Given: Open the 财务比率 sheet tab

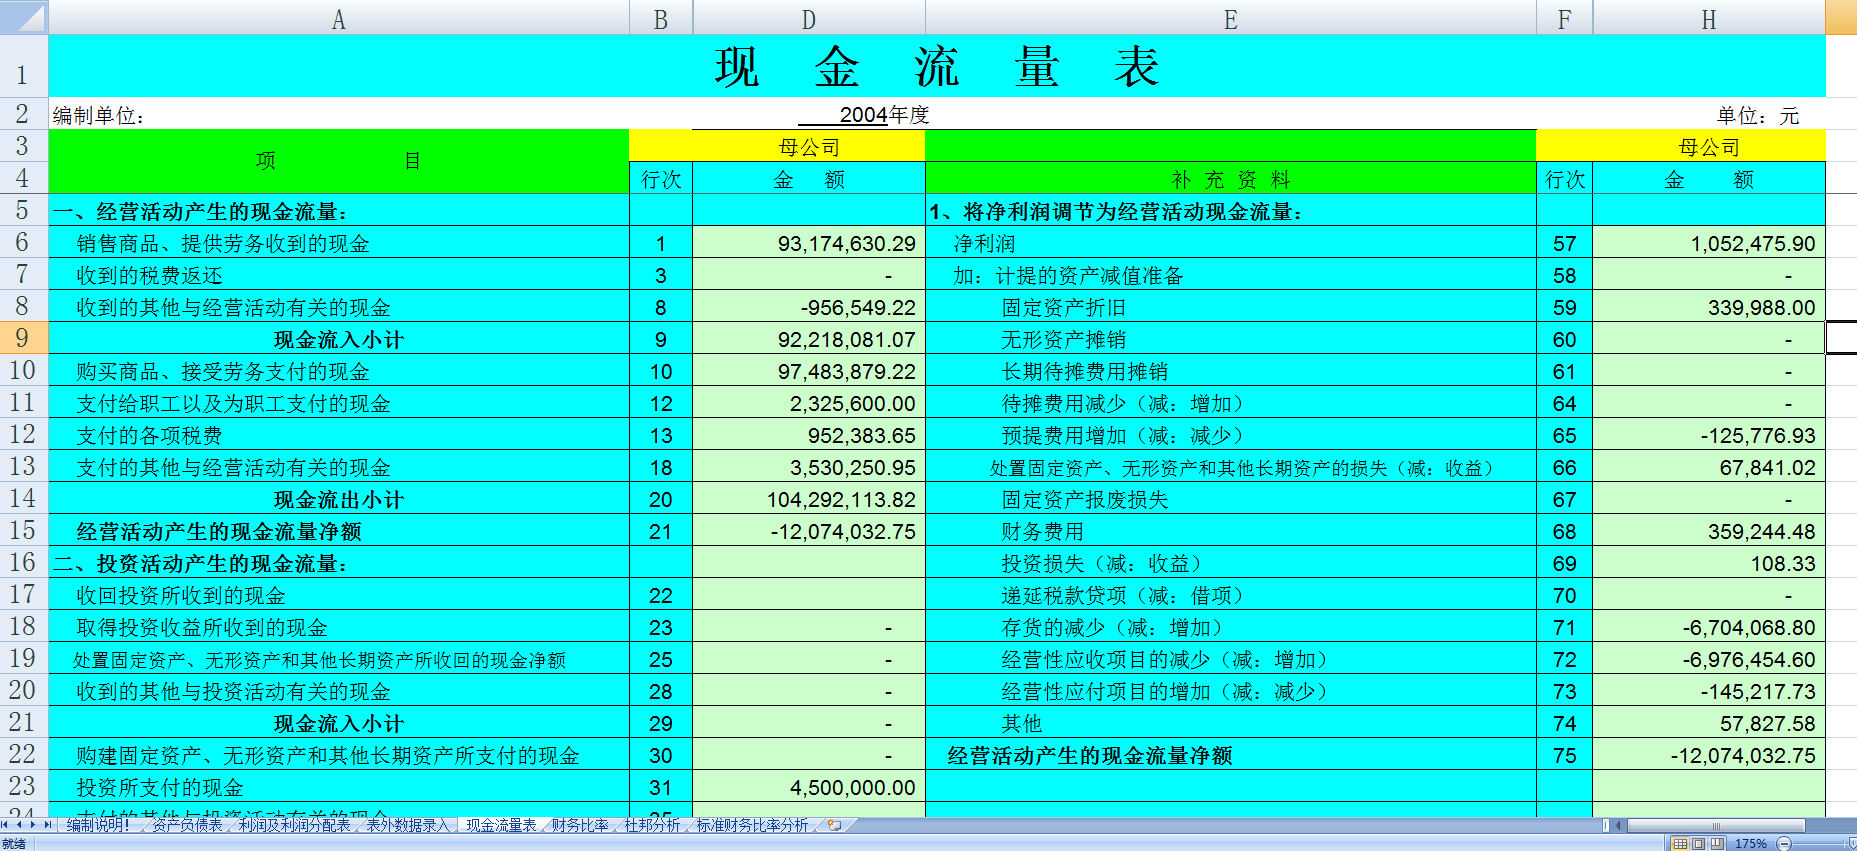Looking at the screenshot, I should [580, 825].
